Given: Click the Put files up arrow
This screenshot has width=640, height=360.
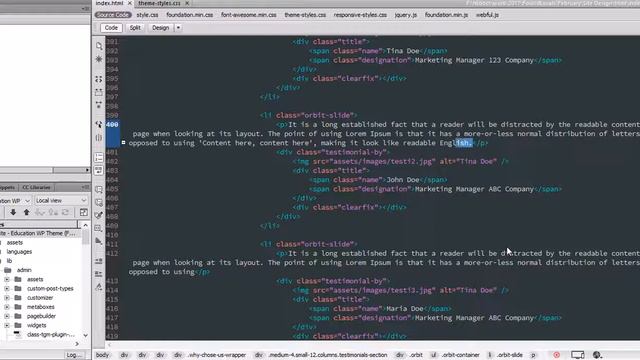Looking at the screenshot, I should point(27,212).
